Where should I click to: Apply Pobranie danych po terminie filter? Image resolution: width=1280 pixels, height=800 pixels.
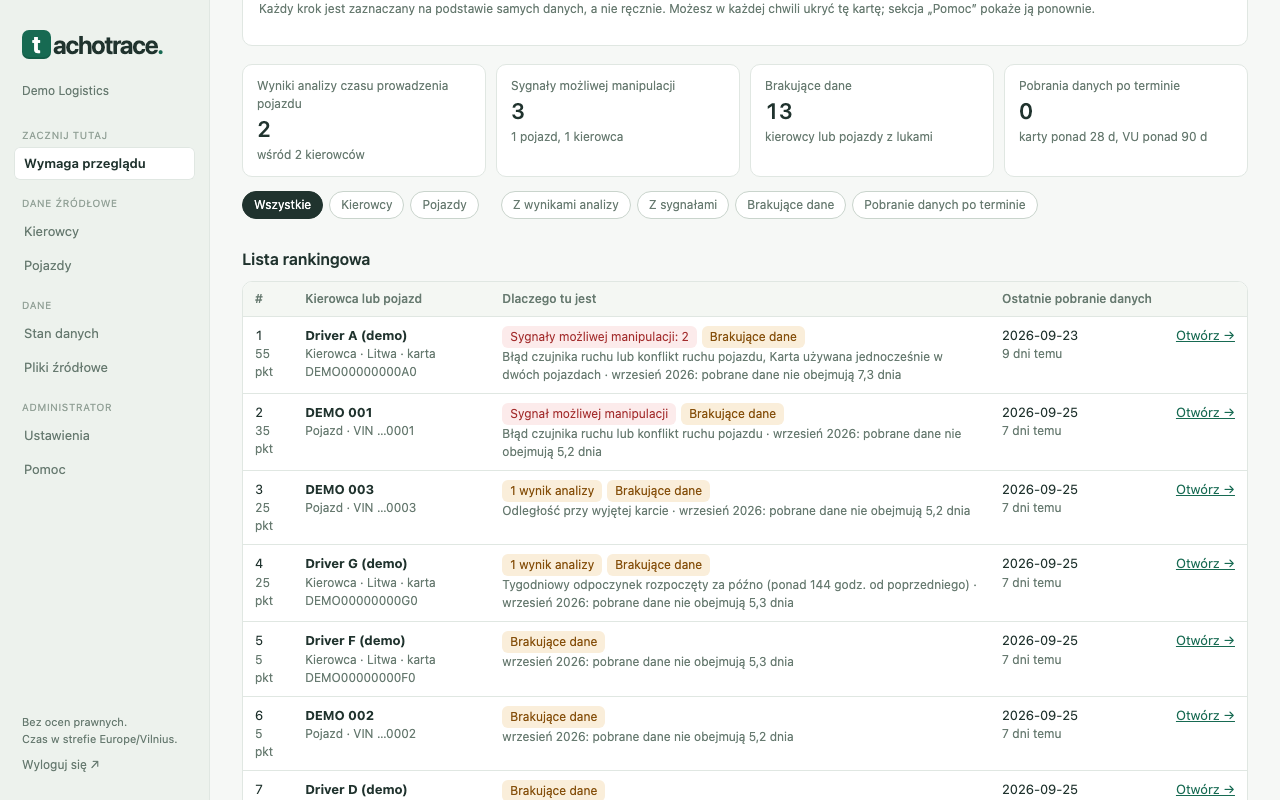click(x=945, y=205)
